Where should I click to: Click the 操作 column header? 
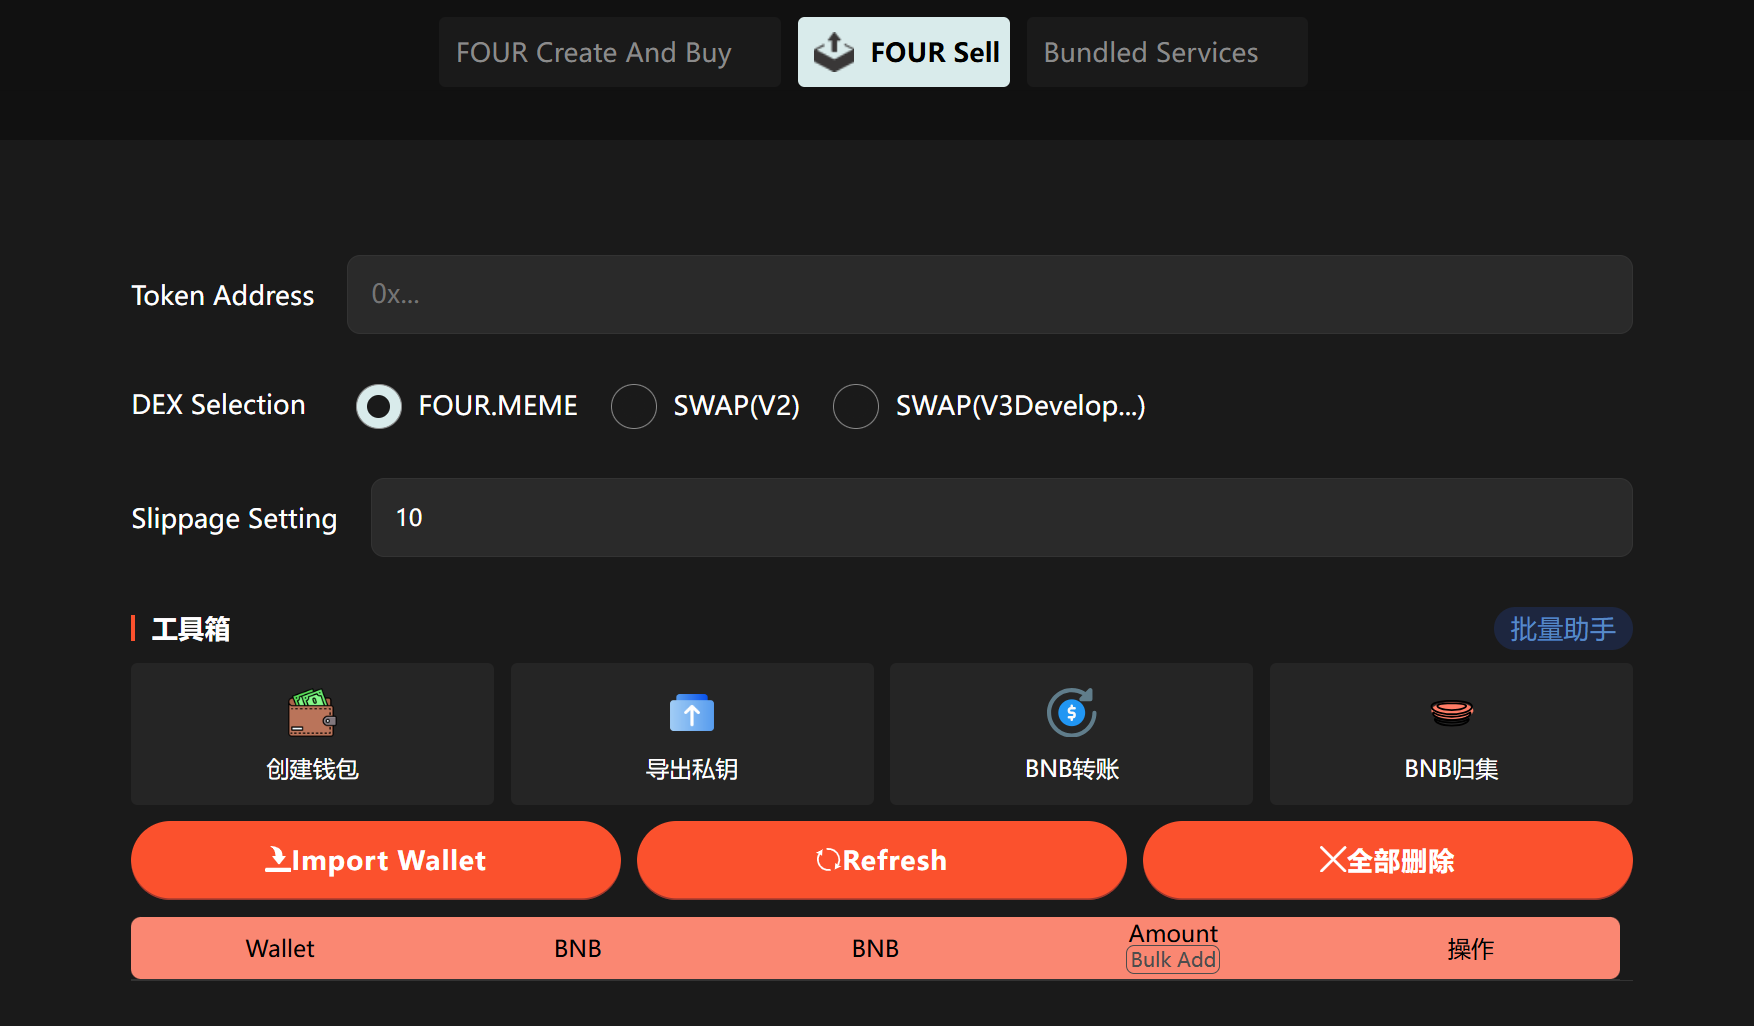click(1470, 948)
